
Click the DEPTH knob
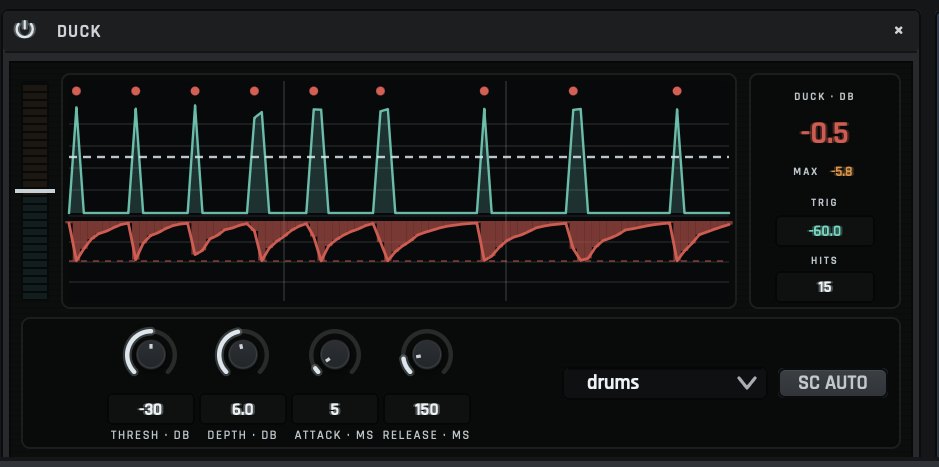[x=243, y=354]
